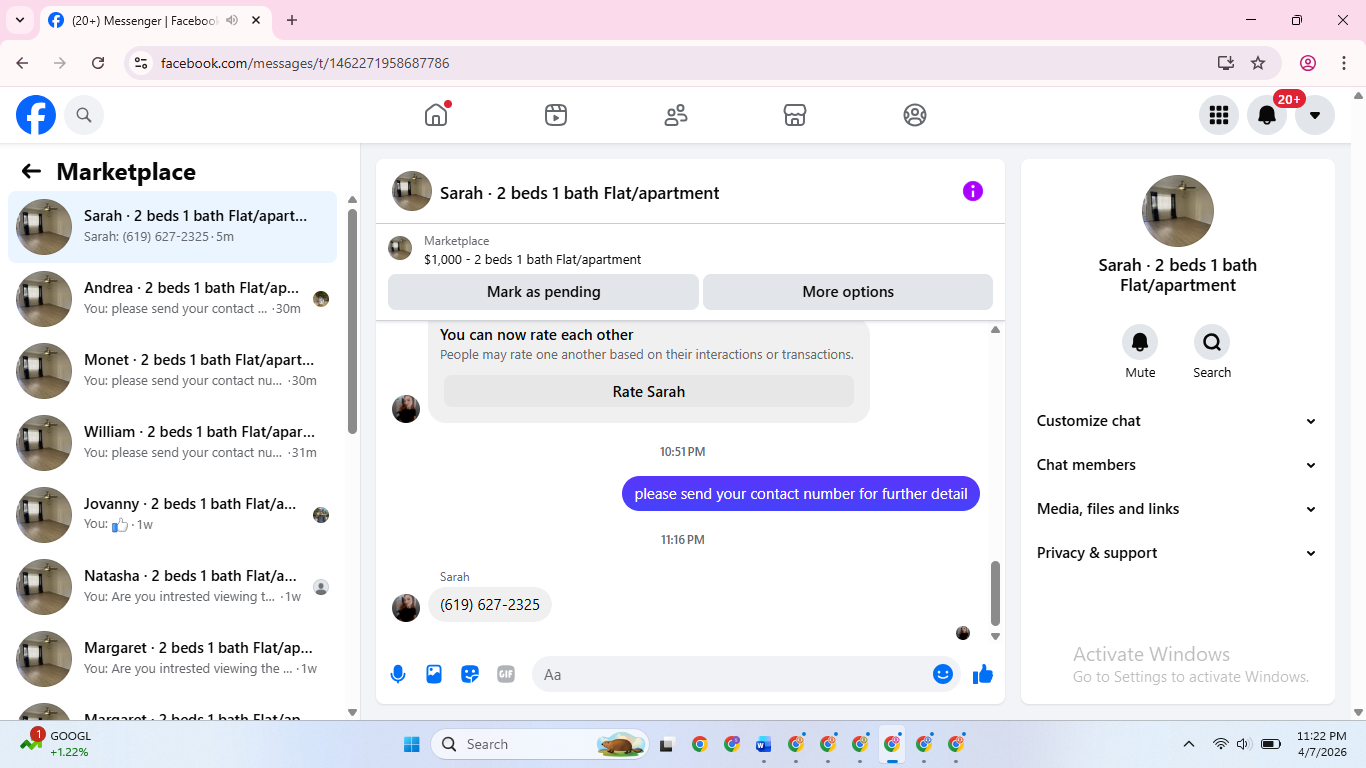The width and height of the screenshot is (1366, 768).
Task: Go back in browser history
Action: click(x=22, y=63)
